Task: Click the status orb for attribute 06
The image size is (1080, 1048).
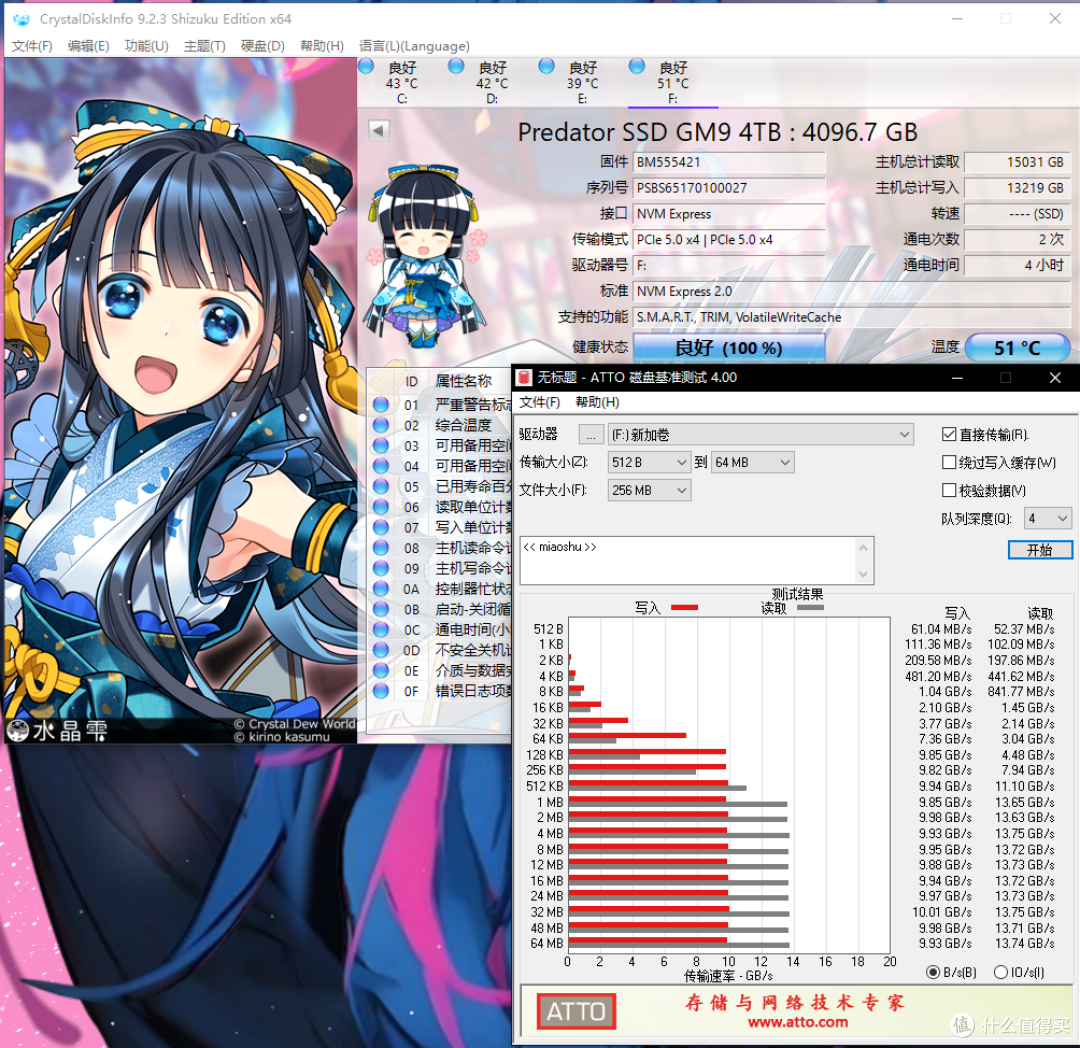Action: [381, 507]
